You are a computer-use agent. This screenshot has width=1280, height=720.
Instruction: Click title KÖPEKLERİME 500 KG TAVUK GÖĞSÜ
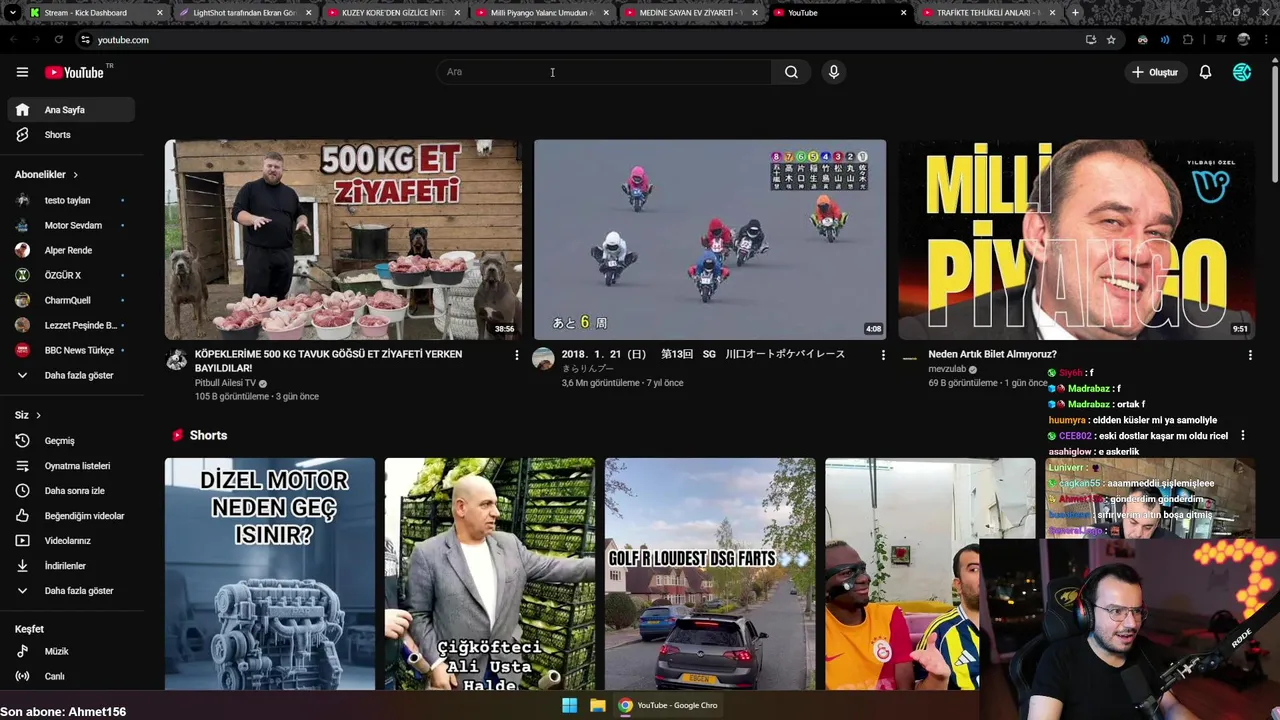[328, 361]
